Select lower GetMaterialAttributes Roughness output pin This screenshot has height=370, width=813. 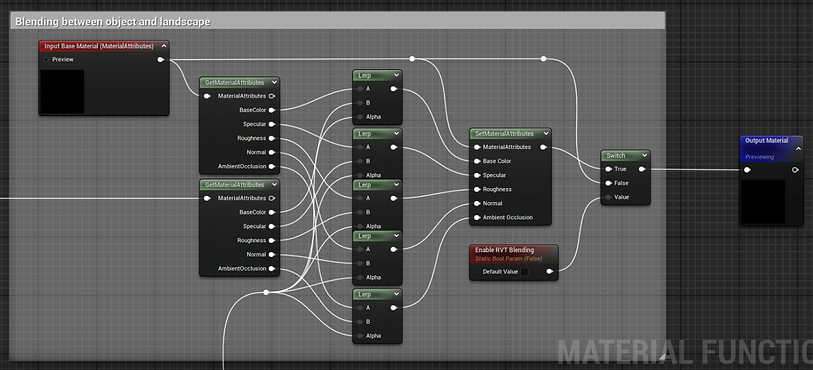[x=272, y=240]
